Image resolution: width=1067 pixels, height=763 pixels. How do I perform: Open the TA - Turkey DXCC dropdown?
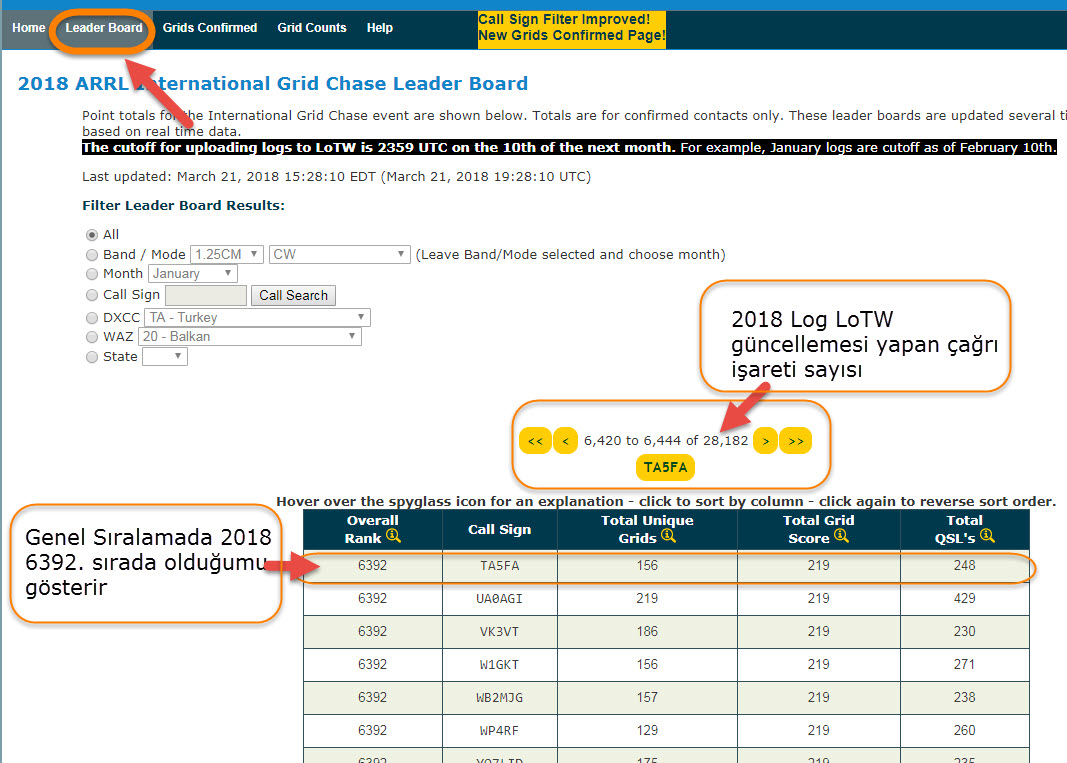257,317
